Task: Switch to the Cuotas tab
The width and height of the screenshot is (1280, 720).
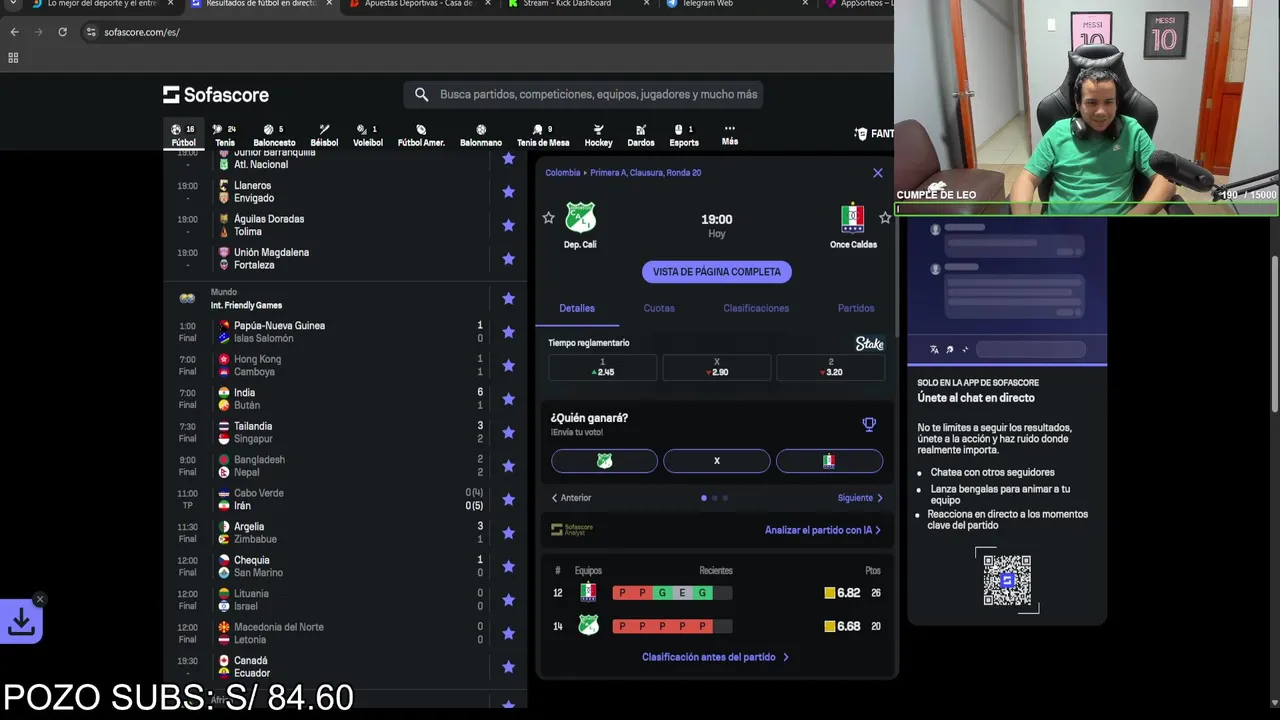Action: pyautogui.click(x=659, y=308)
